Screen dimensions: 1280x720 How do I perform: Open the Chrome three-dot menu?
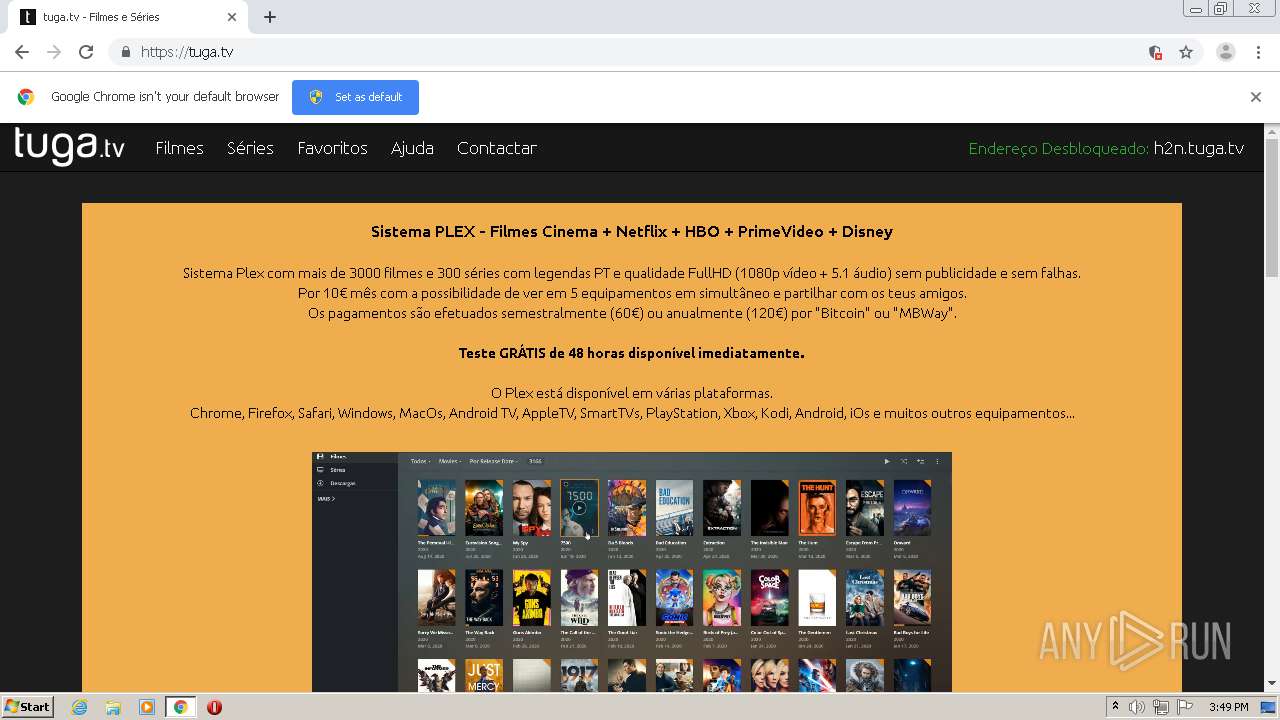click(x=1258, y=52)
